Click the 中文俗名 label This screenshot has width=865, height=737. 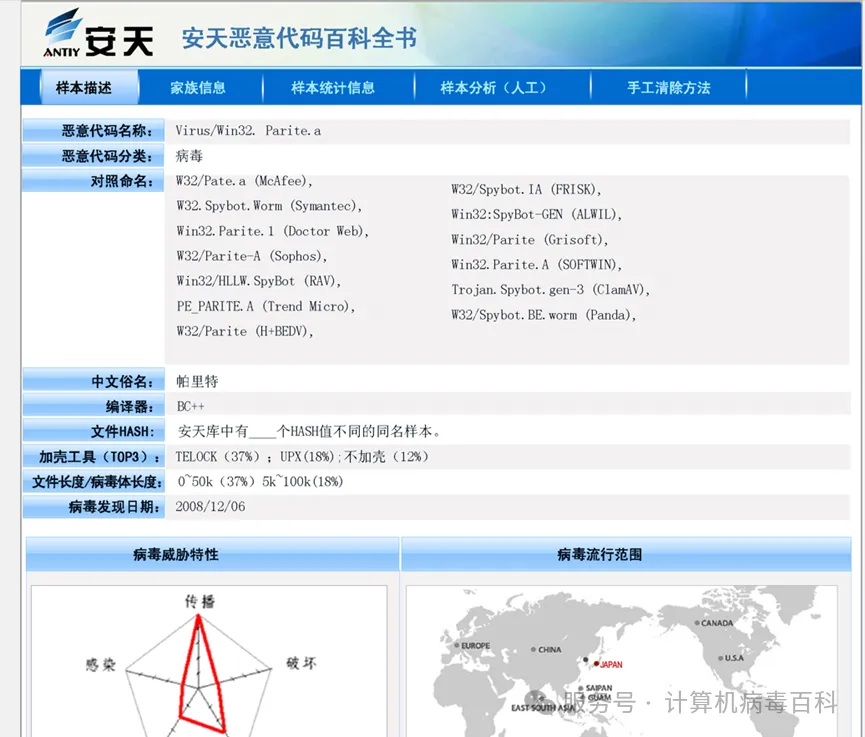[x=94, y=381]
